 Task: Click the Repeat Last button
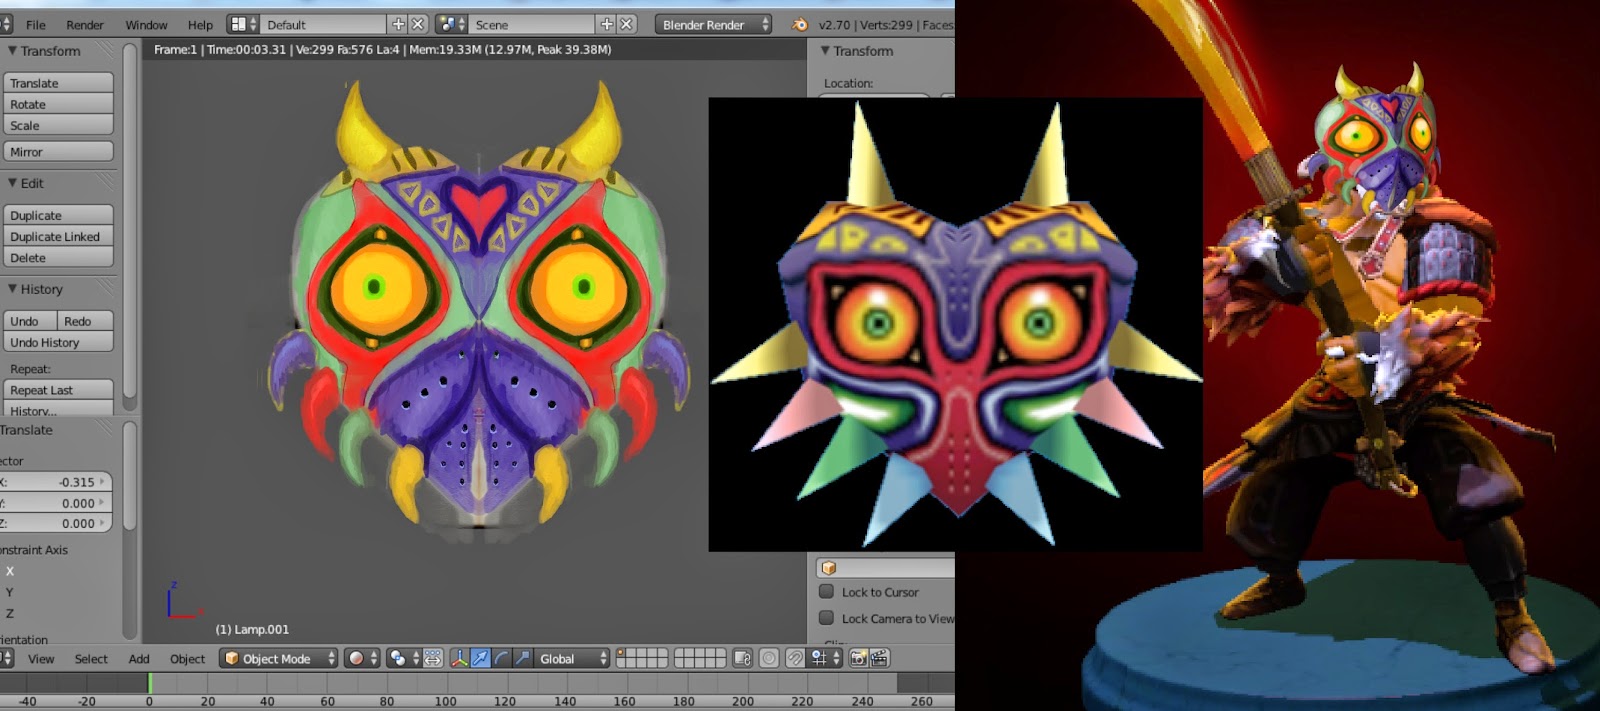[58, 390]
